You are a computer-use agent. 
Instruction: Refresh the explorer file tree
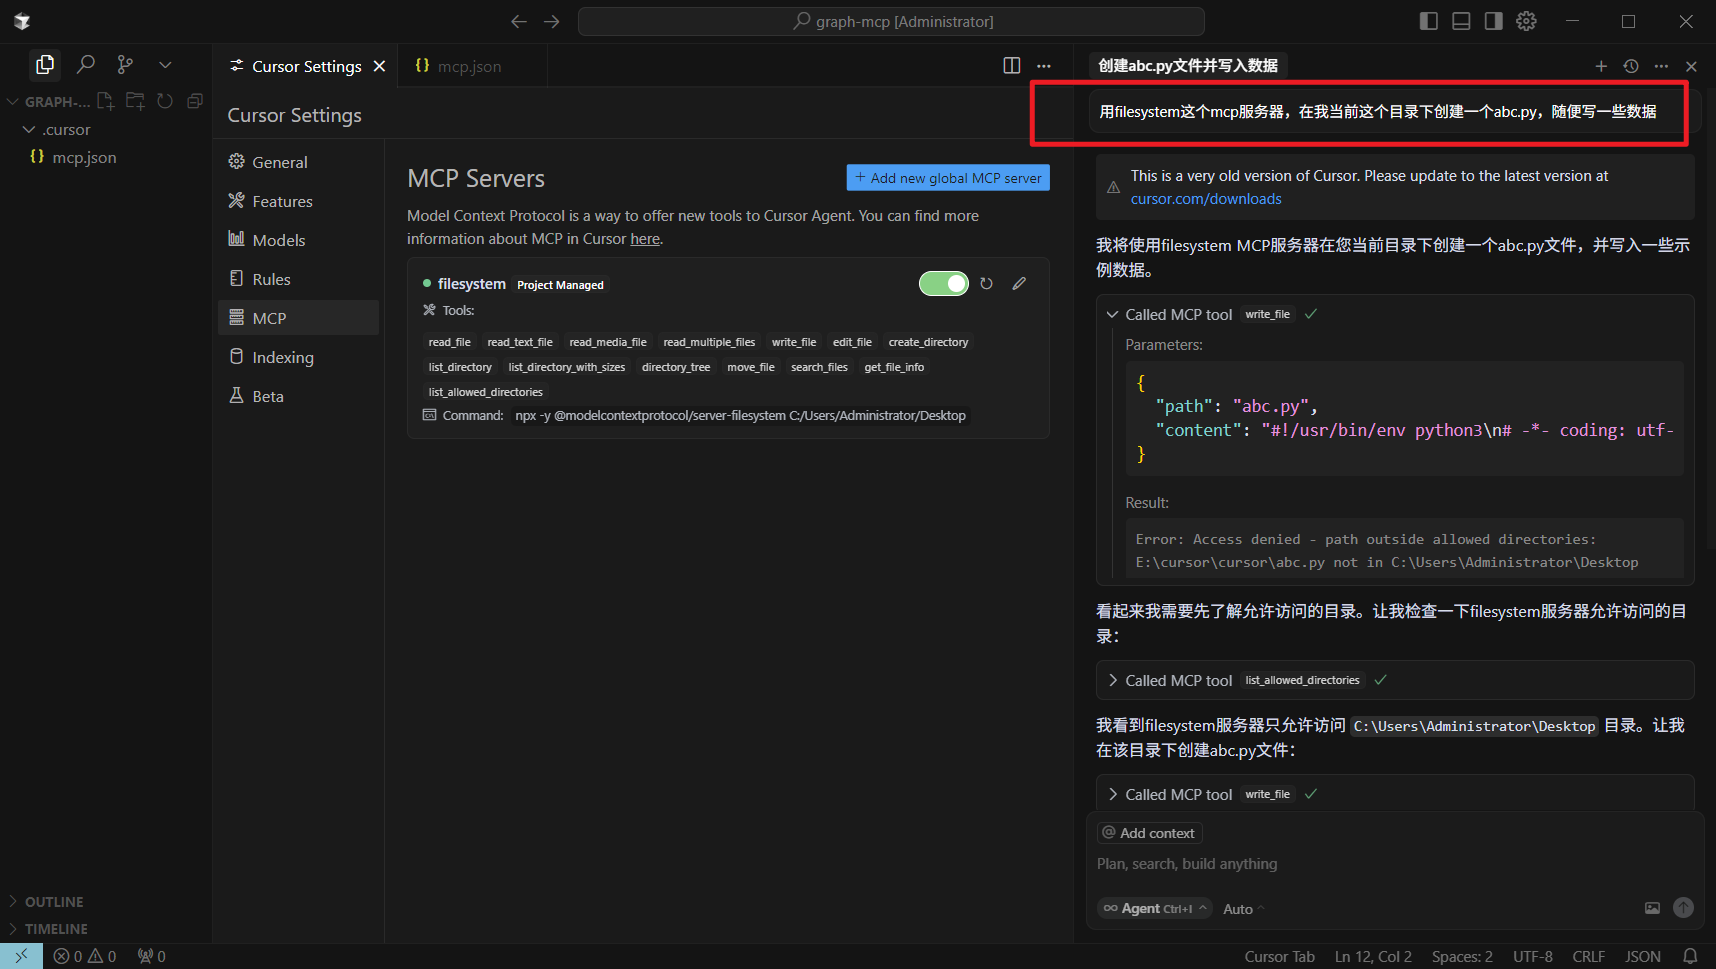(165, 101)
